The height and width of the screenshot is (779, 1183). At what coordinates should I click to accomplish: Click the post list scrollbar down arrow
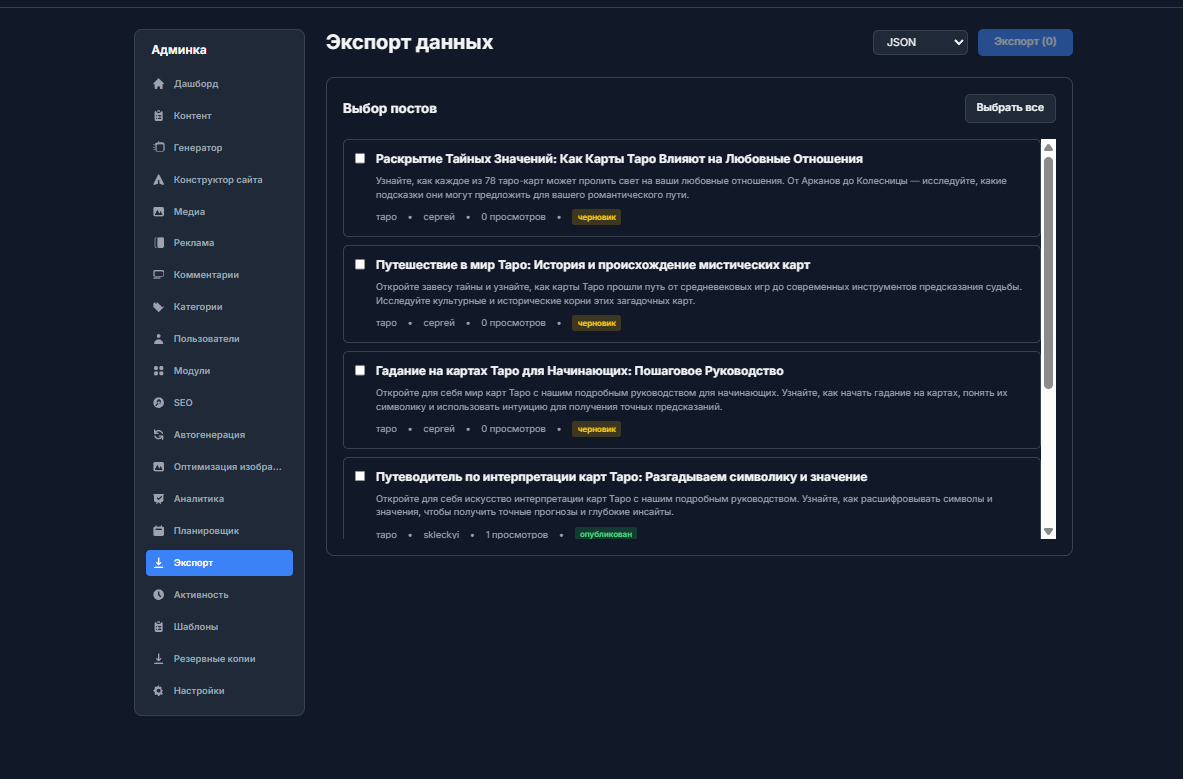tap(1048, 531)
